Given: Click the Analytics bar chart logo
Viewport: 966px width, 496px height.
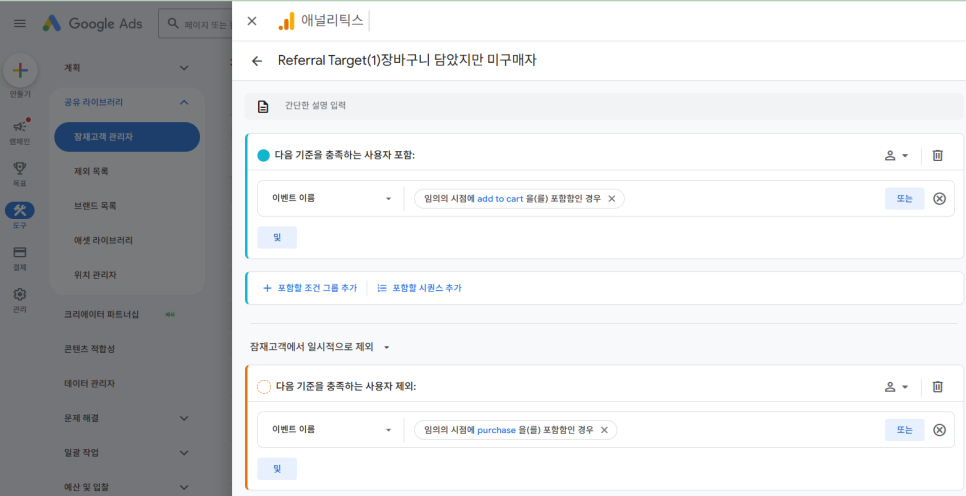Looking at the screenshot, I should (x=286, y=21).
